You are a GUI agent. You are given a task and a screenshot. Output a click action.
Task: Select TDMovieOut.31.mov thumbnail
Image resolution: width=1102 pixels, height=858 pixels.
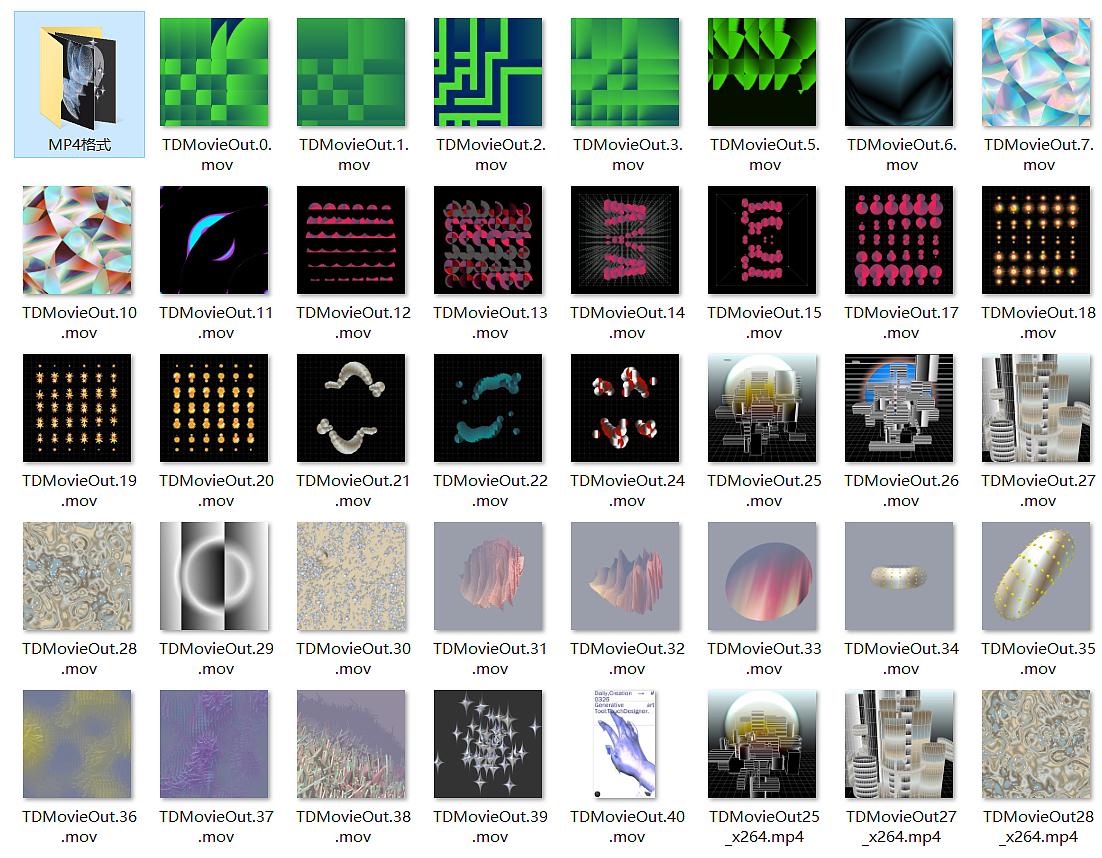[488, 576]
